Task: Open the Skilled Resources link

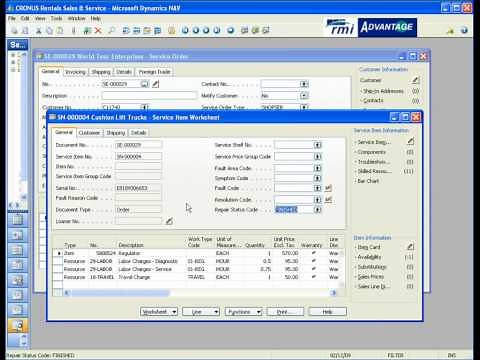Action: pyautogui.click(x=374, y=171)
